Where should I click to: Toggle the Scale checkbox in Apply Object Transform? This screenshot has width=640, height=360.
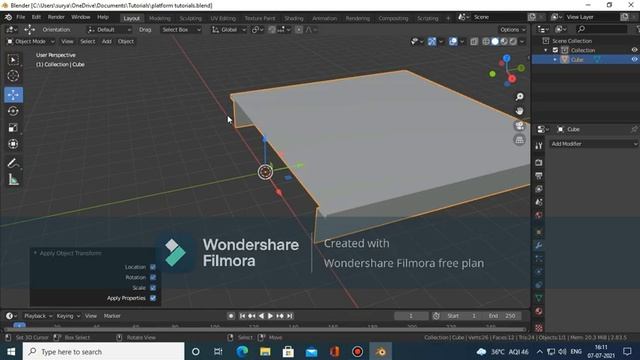point(153,288)
